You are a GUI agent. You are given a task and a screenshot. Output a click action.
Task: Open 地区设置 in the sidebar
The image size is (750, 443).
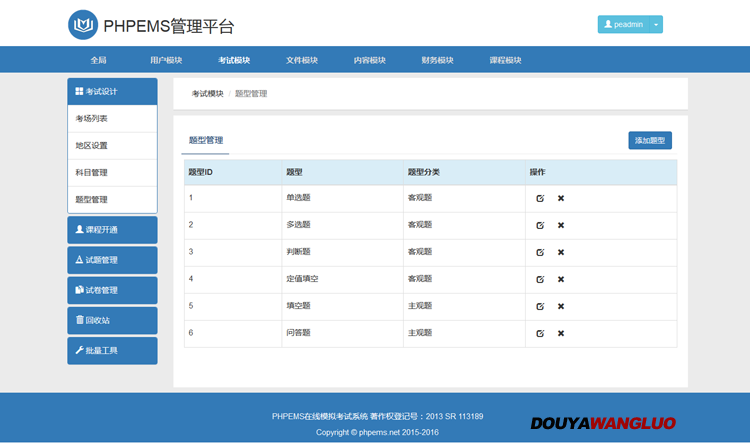112,145
